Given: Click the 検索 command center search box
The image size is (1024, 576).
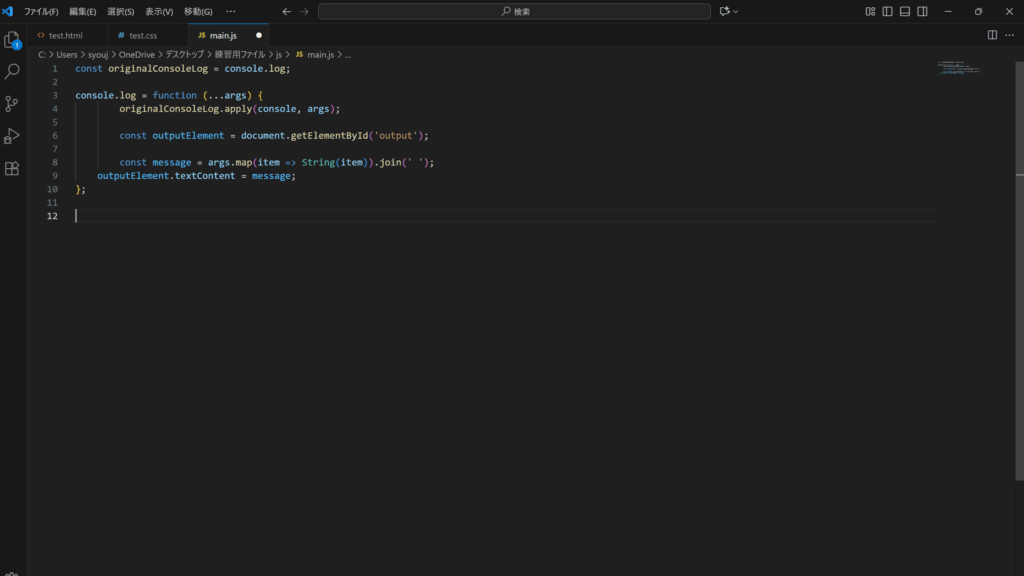Looking at the screenshot, I should (x=514, y=11).
